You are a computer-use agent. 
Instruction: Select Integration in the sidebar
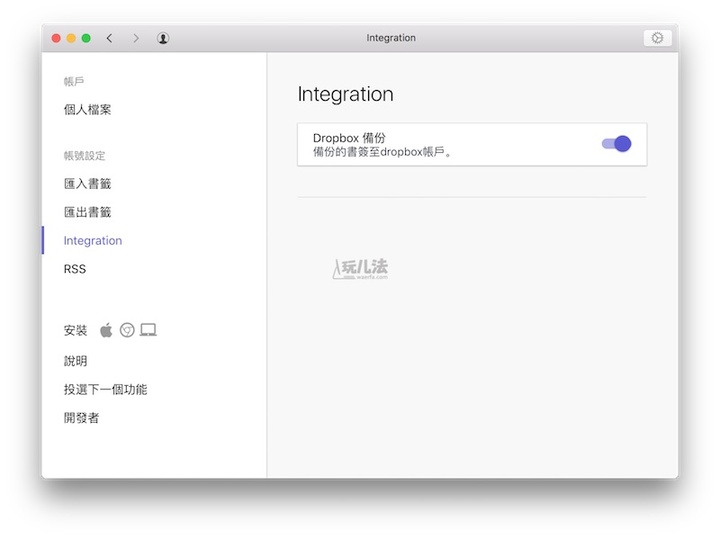click(x=93, y=241)
